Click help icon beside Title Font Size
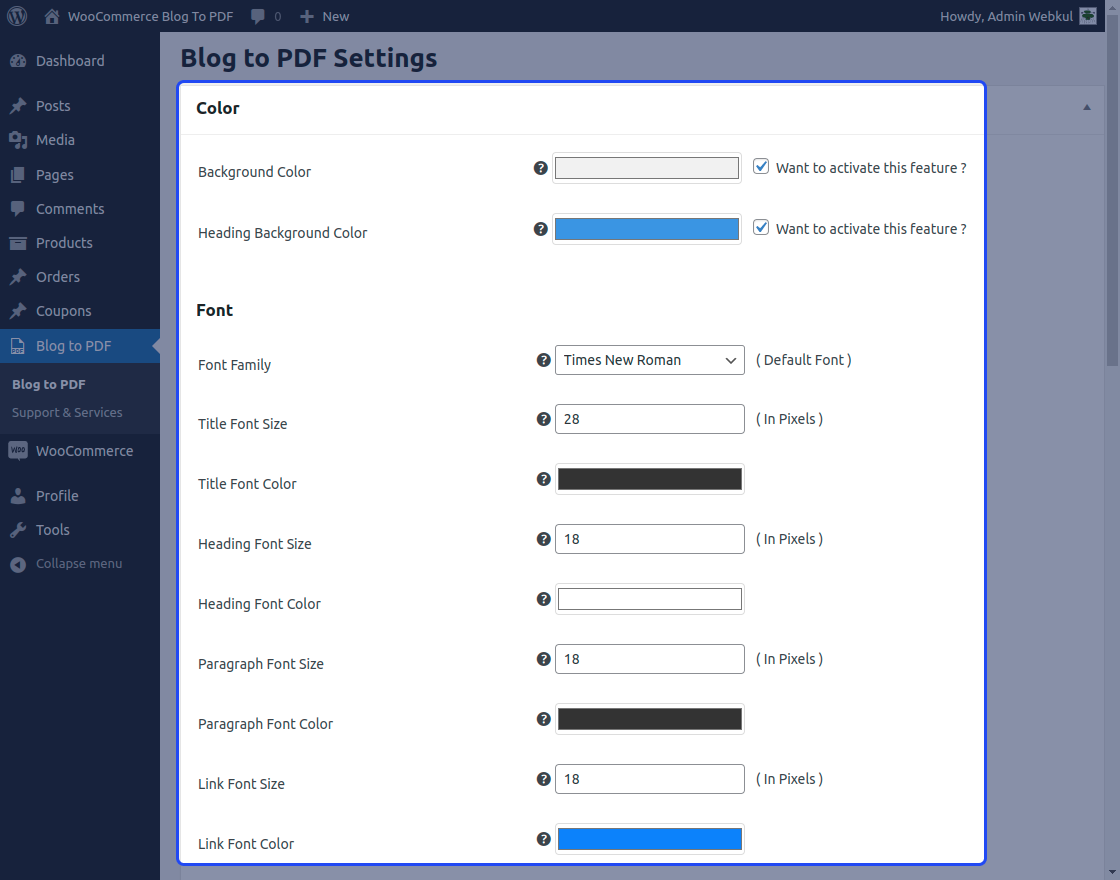The height and width of the screenshot is (880, 1120). pyautogui.click(x=544, y=419)
